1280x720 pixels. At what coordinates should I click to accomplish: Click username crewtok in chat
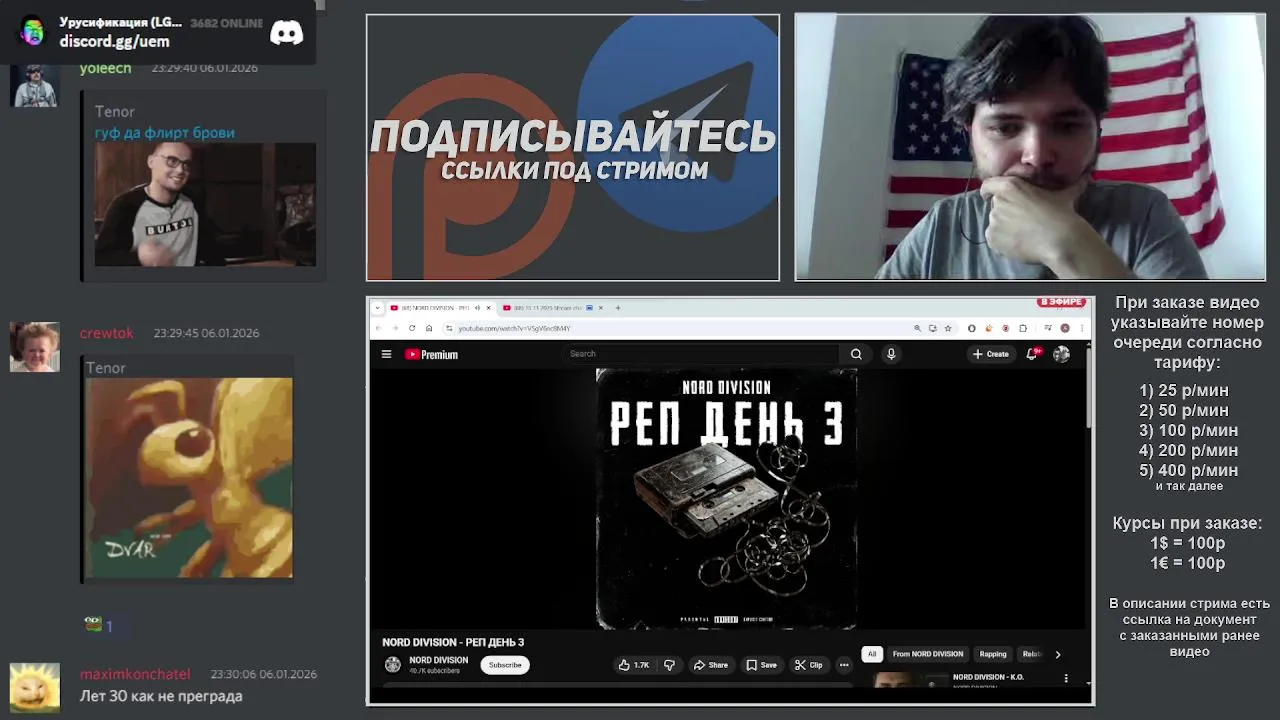106,333
